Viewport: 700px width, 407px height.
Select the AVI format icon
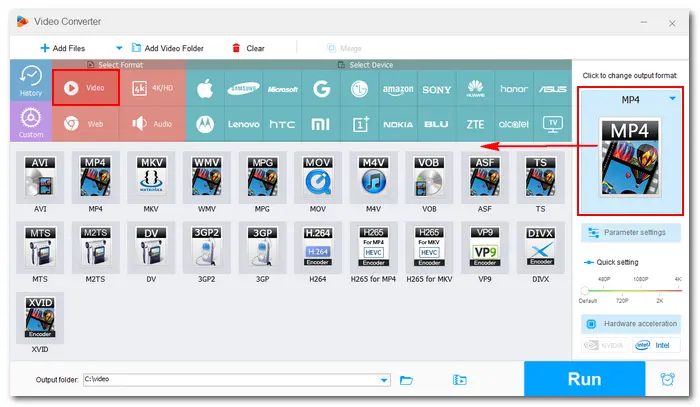click(40, 178)
